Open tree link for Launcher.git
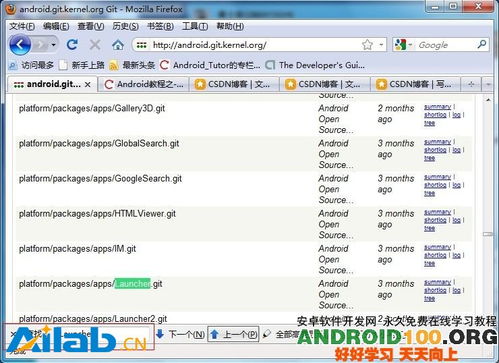This screenshot has height=363, width=499. coord(429,299)
